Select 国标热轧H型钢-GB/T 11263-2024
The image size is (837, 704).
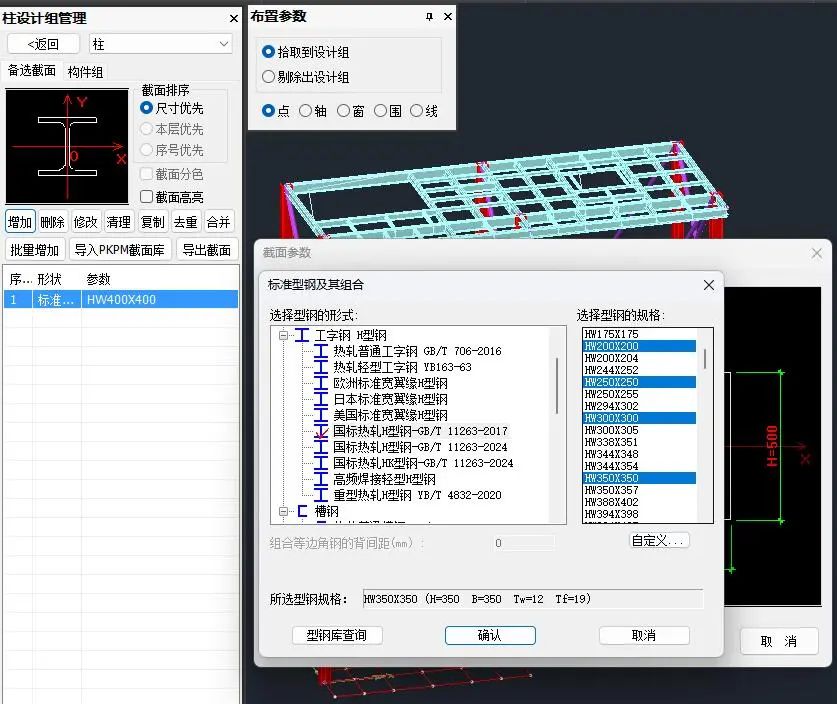coord(420,447)
